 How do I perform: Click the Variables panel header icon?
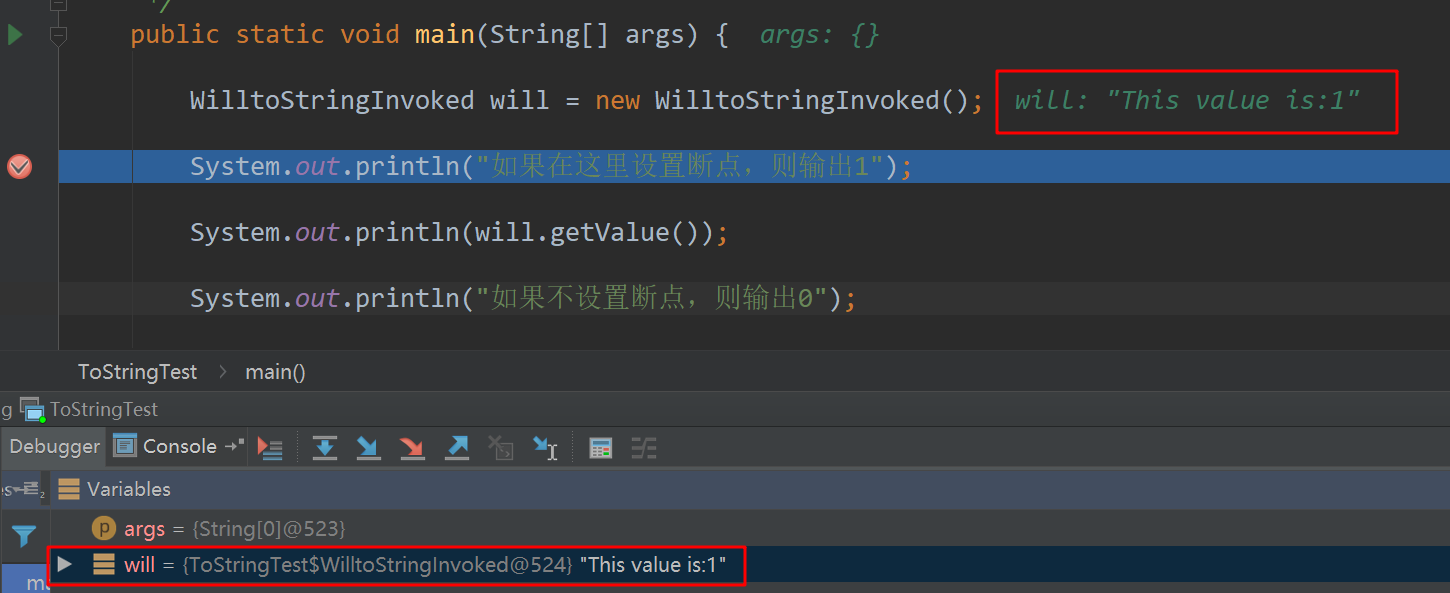coord(69,489)
